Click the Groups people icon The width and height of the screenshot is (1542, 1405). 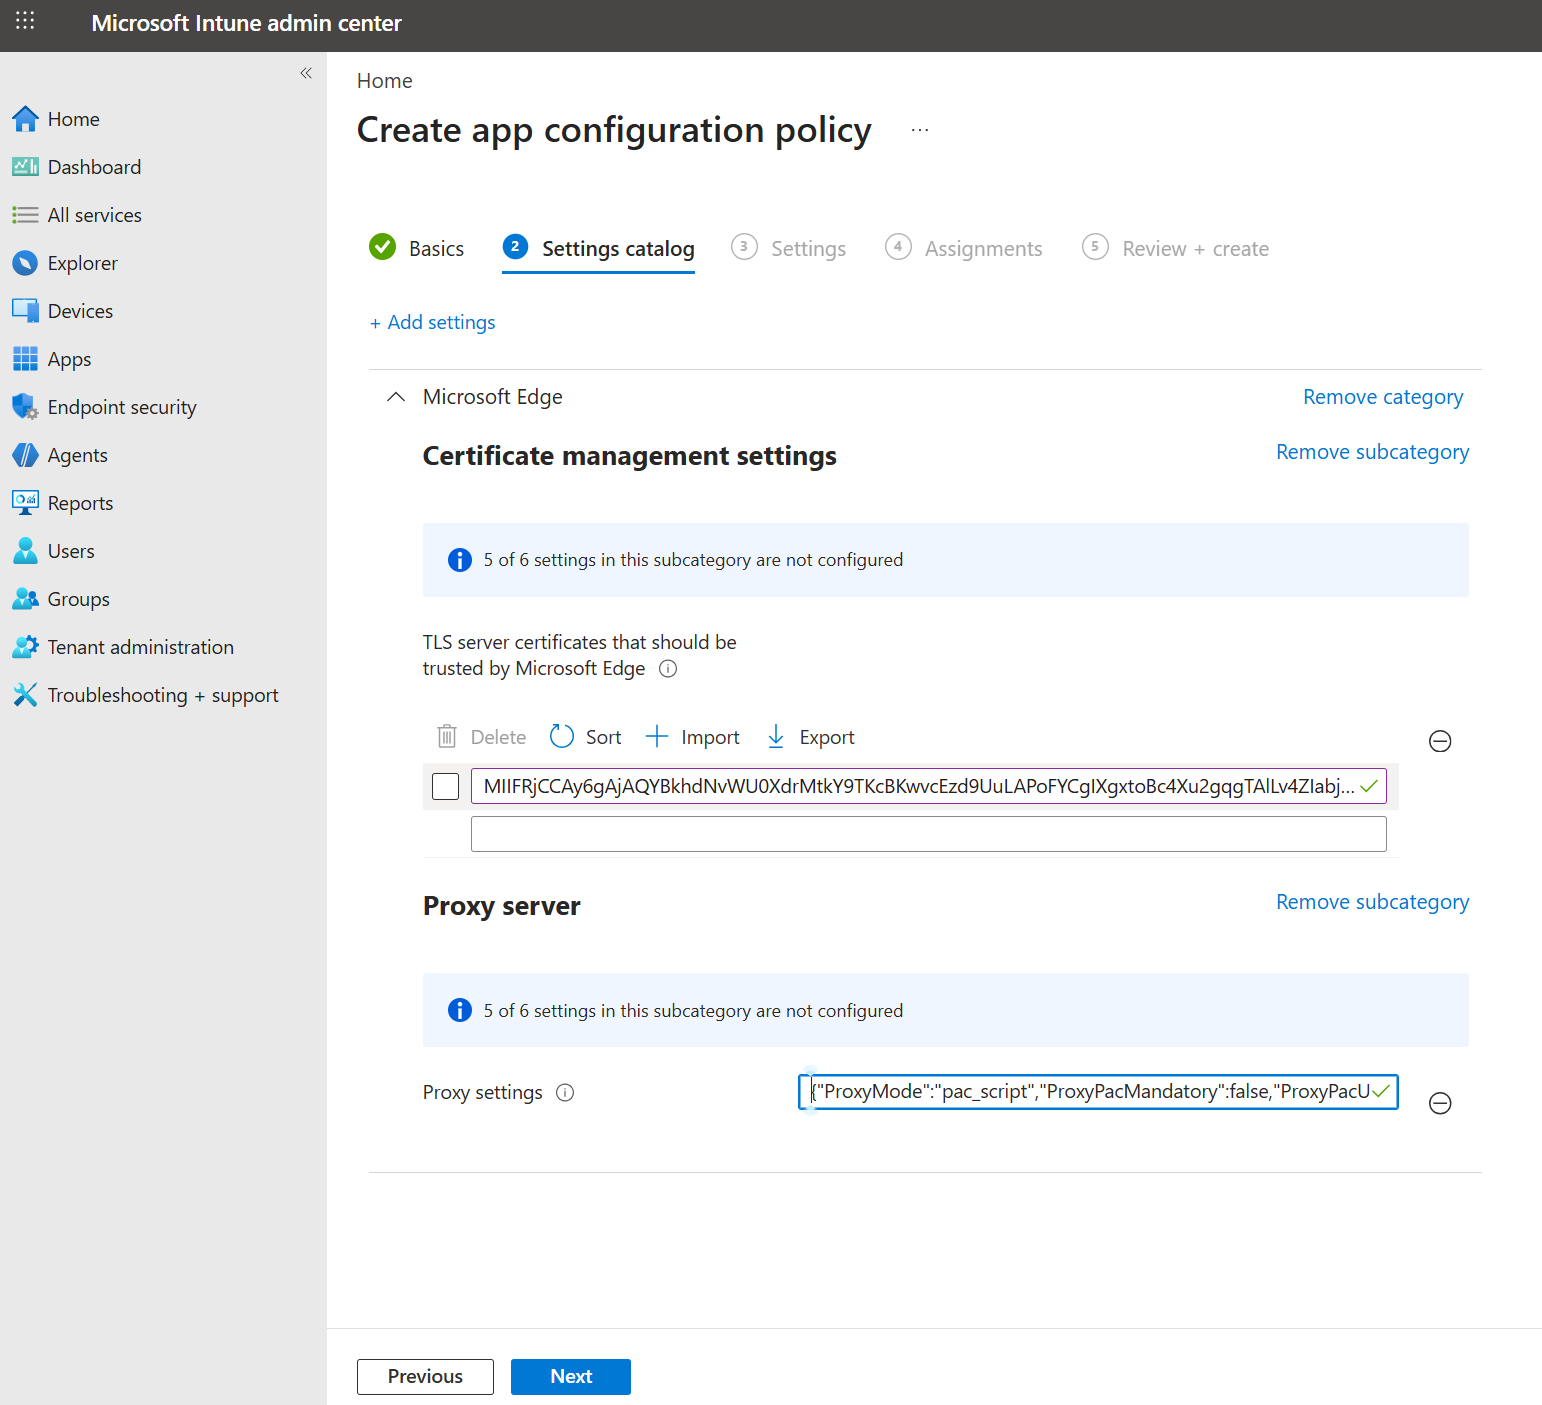(x=25, y=599)
